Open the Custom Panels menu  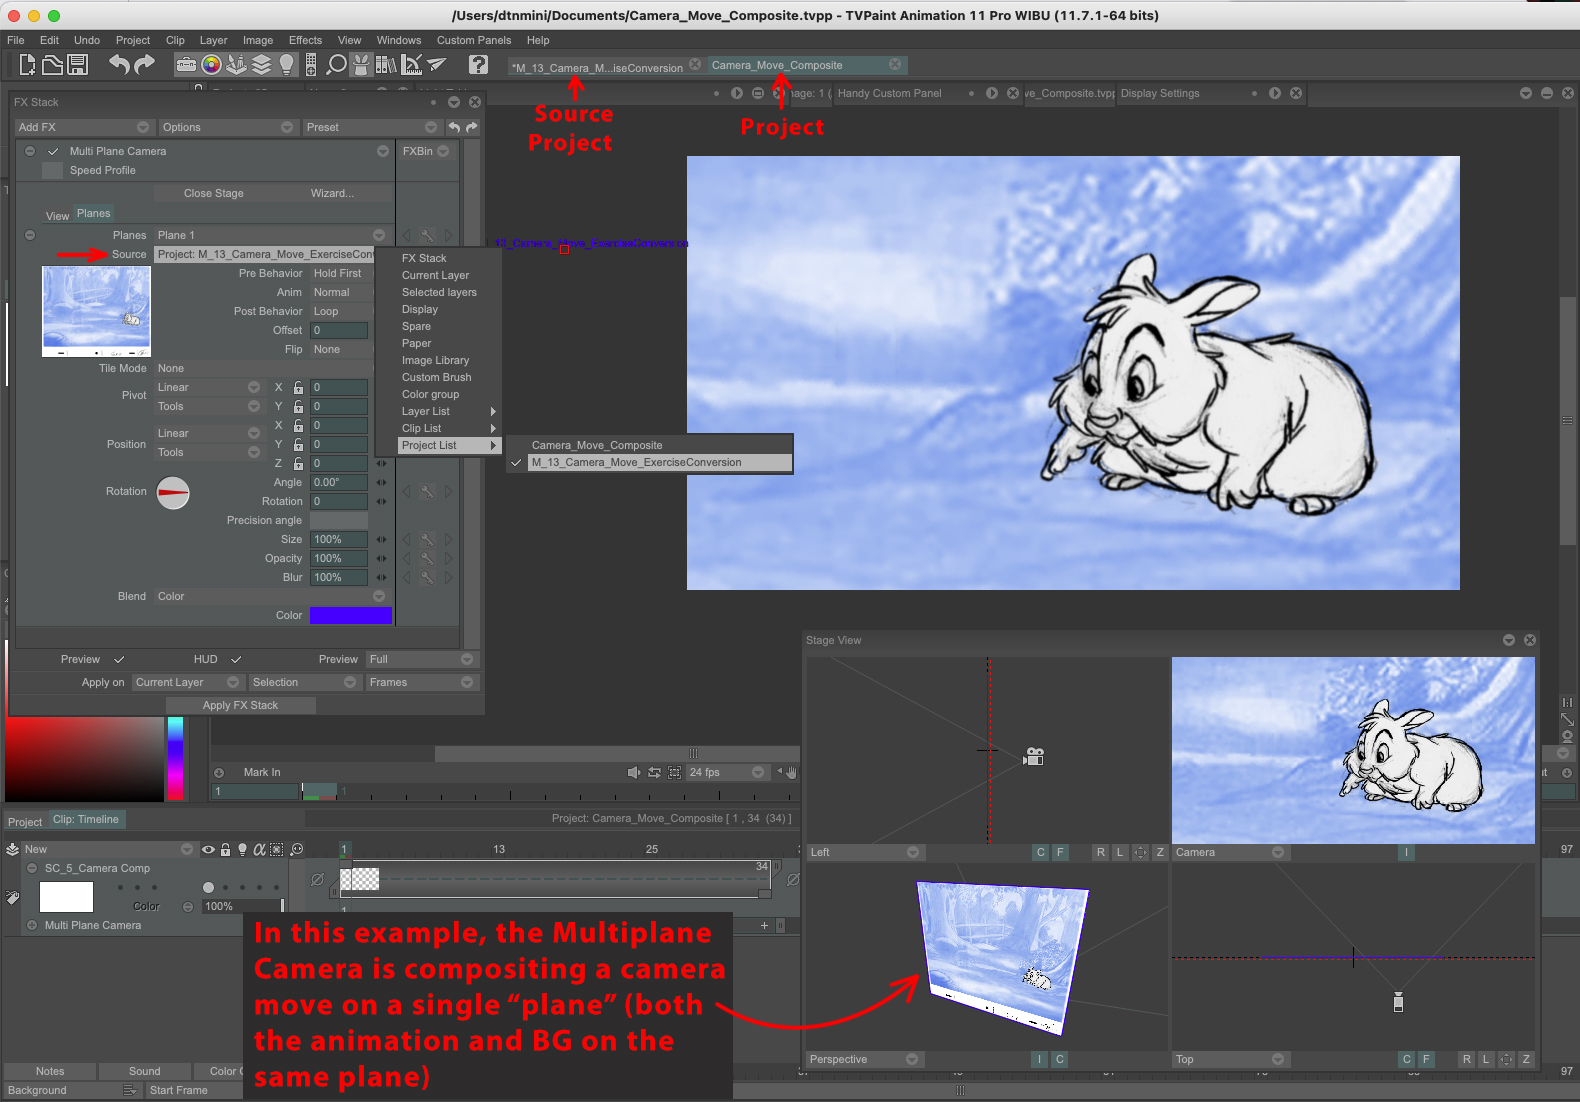tap(474, 40)
